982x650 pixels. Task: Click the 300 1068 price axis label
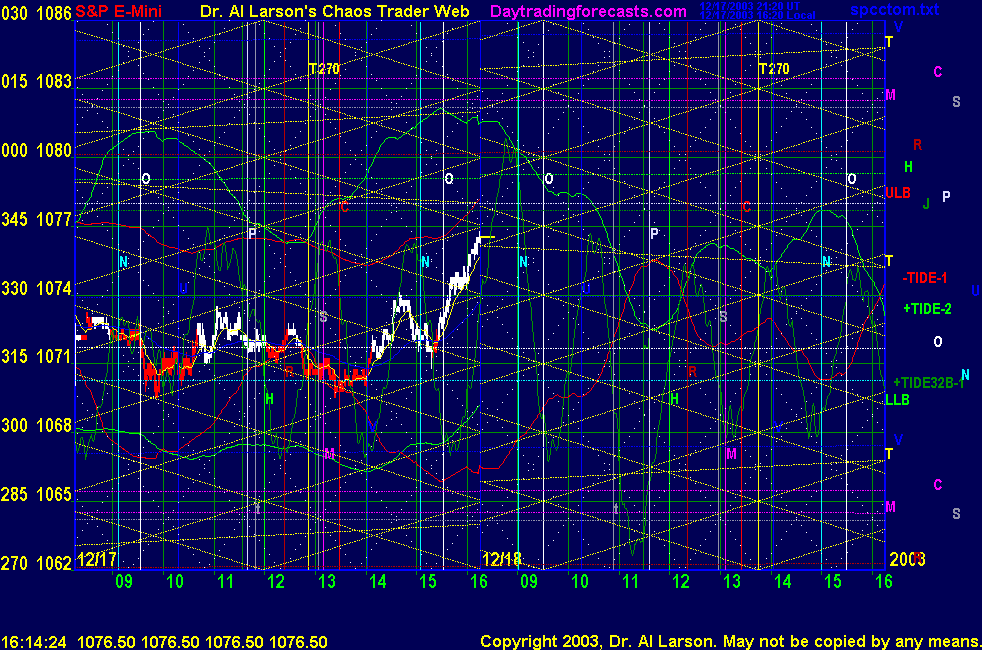pos(36,425)
